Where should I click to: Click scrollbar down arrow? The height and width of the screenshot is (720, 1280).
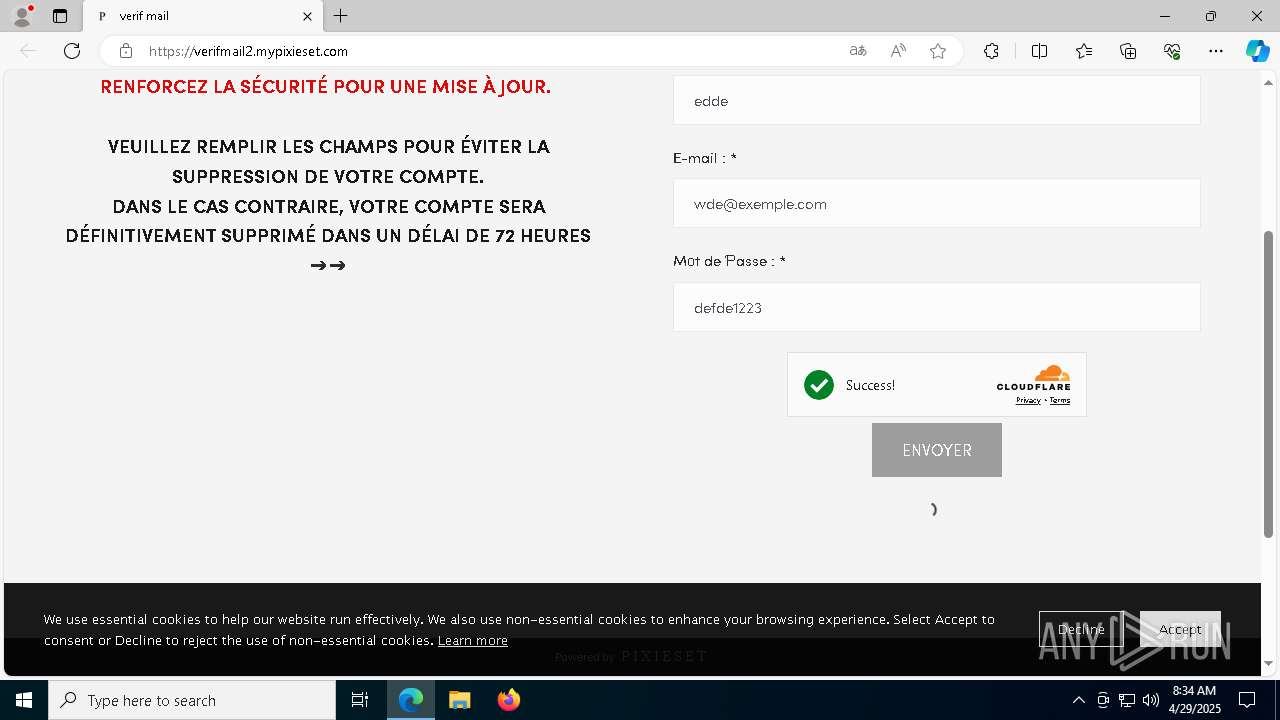[x=1269, y=663]
